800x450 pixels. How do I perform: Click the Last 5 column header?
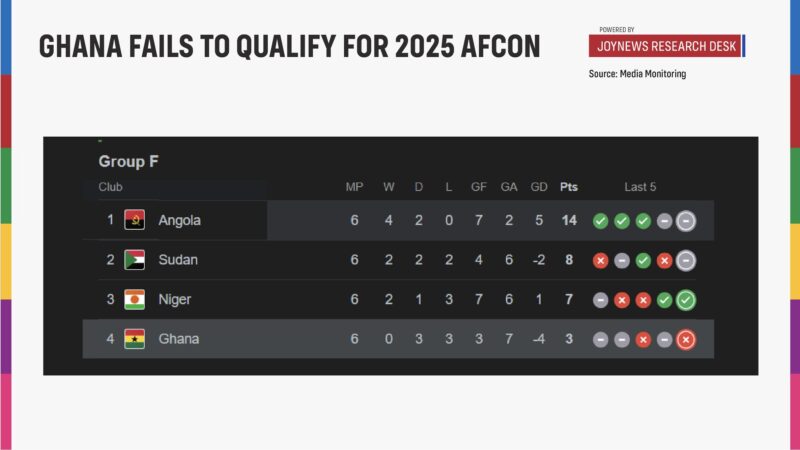640,187
